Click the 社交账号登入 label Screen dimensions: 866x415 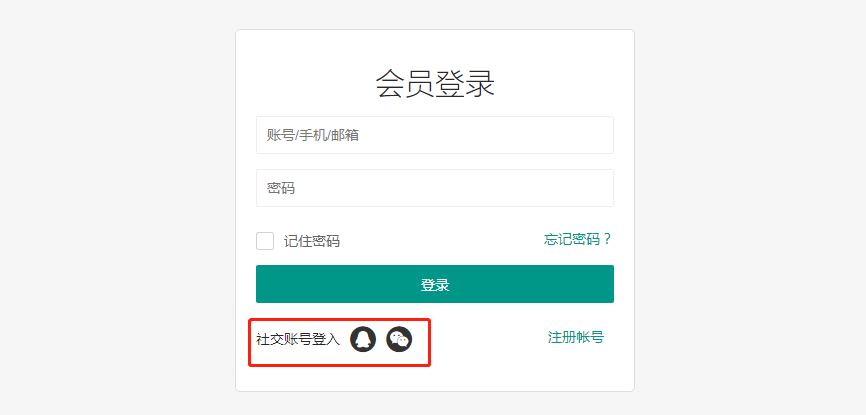(298, 339)
